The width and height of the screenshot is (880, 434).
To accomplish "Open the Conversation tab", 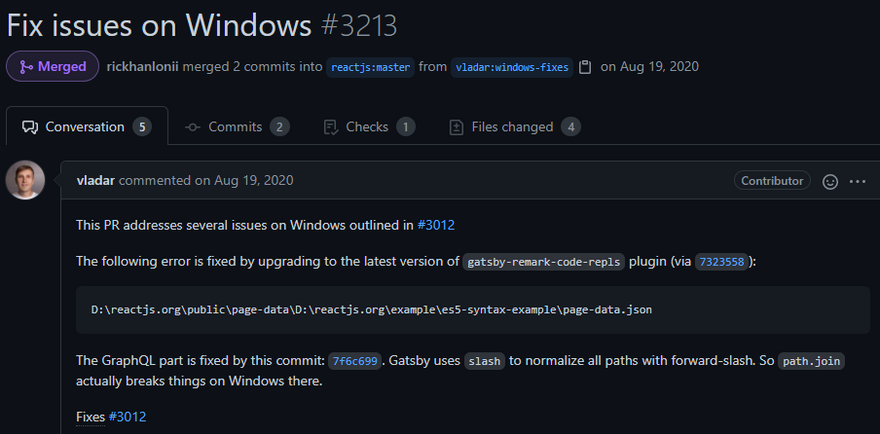I will click(87, 127).
